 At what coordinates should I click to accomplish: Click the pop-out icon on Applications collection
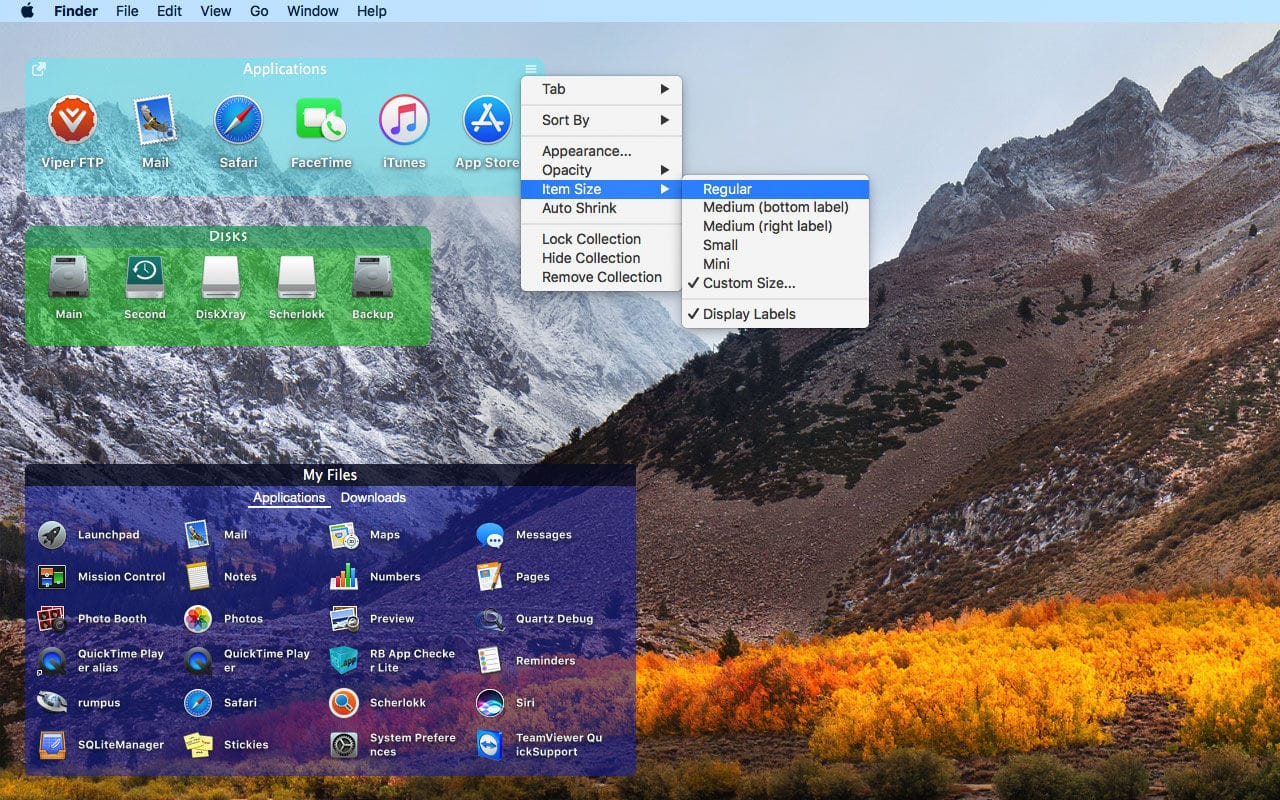point(39,69)
